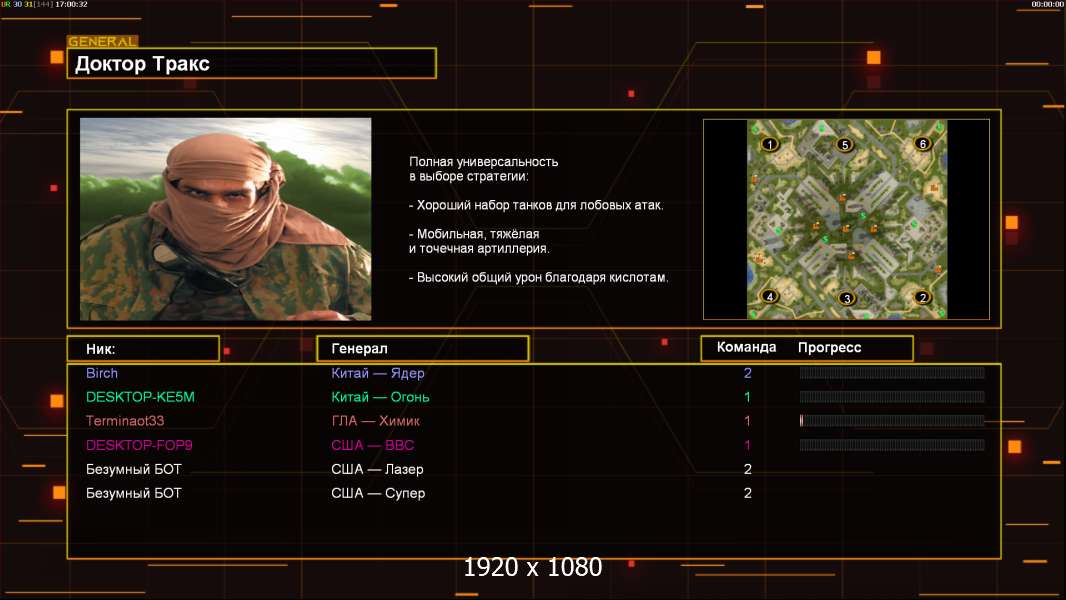Viewport: 1066px width, 600px height.
Task: Click general 'США — Лазер'
Action: point(377,469)
